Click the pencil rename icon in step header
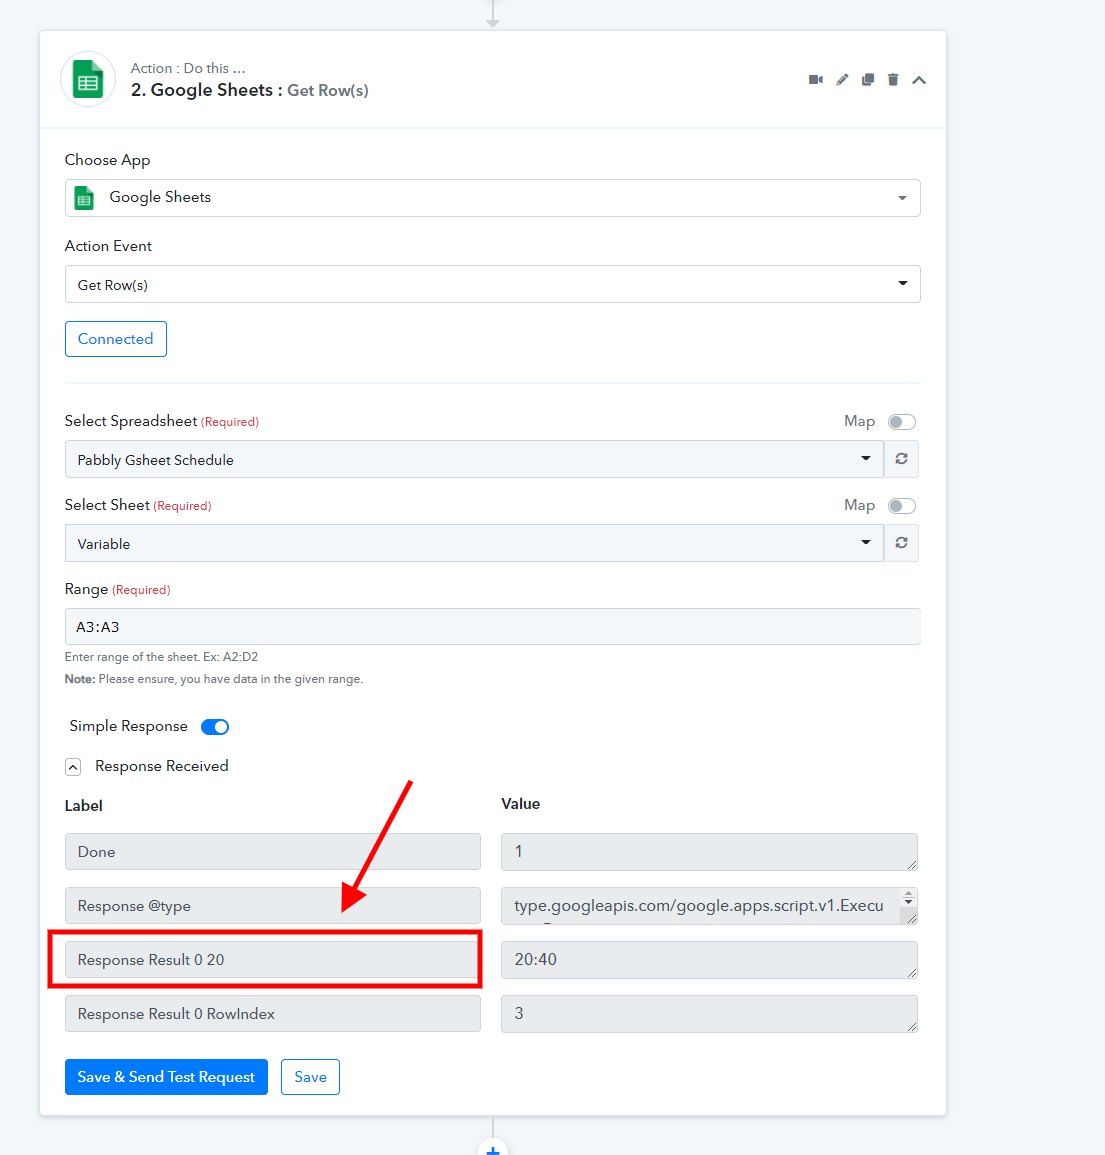The height and width of the screenshot is (1155, 1105). click(x=842, y=80)
